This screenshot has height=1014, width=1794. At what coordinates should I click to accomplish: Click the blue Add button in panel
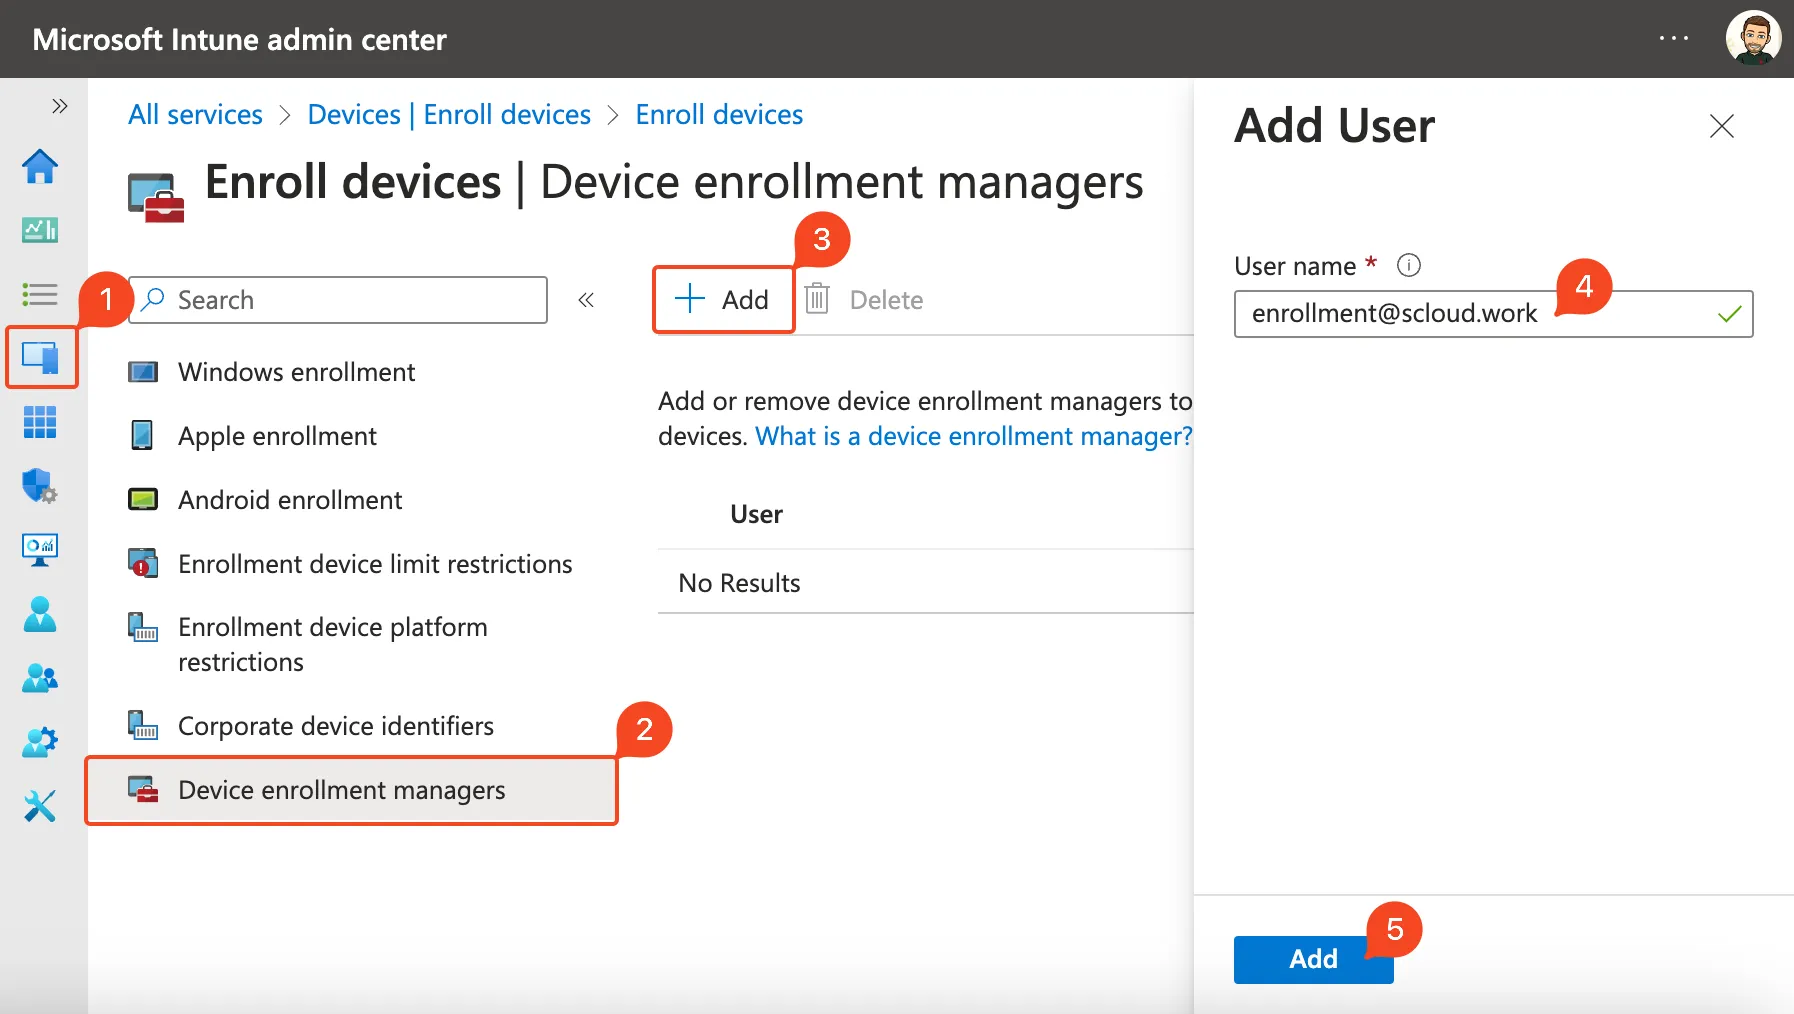[1313, 959]
